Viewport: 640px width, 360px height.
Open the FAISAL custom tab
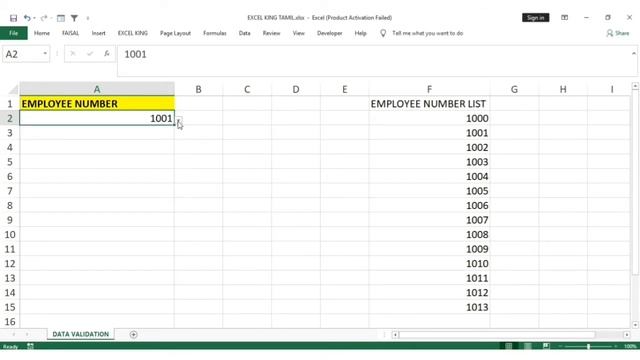(x=71, y=33)
